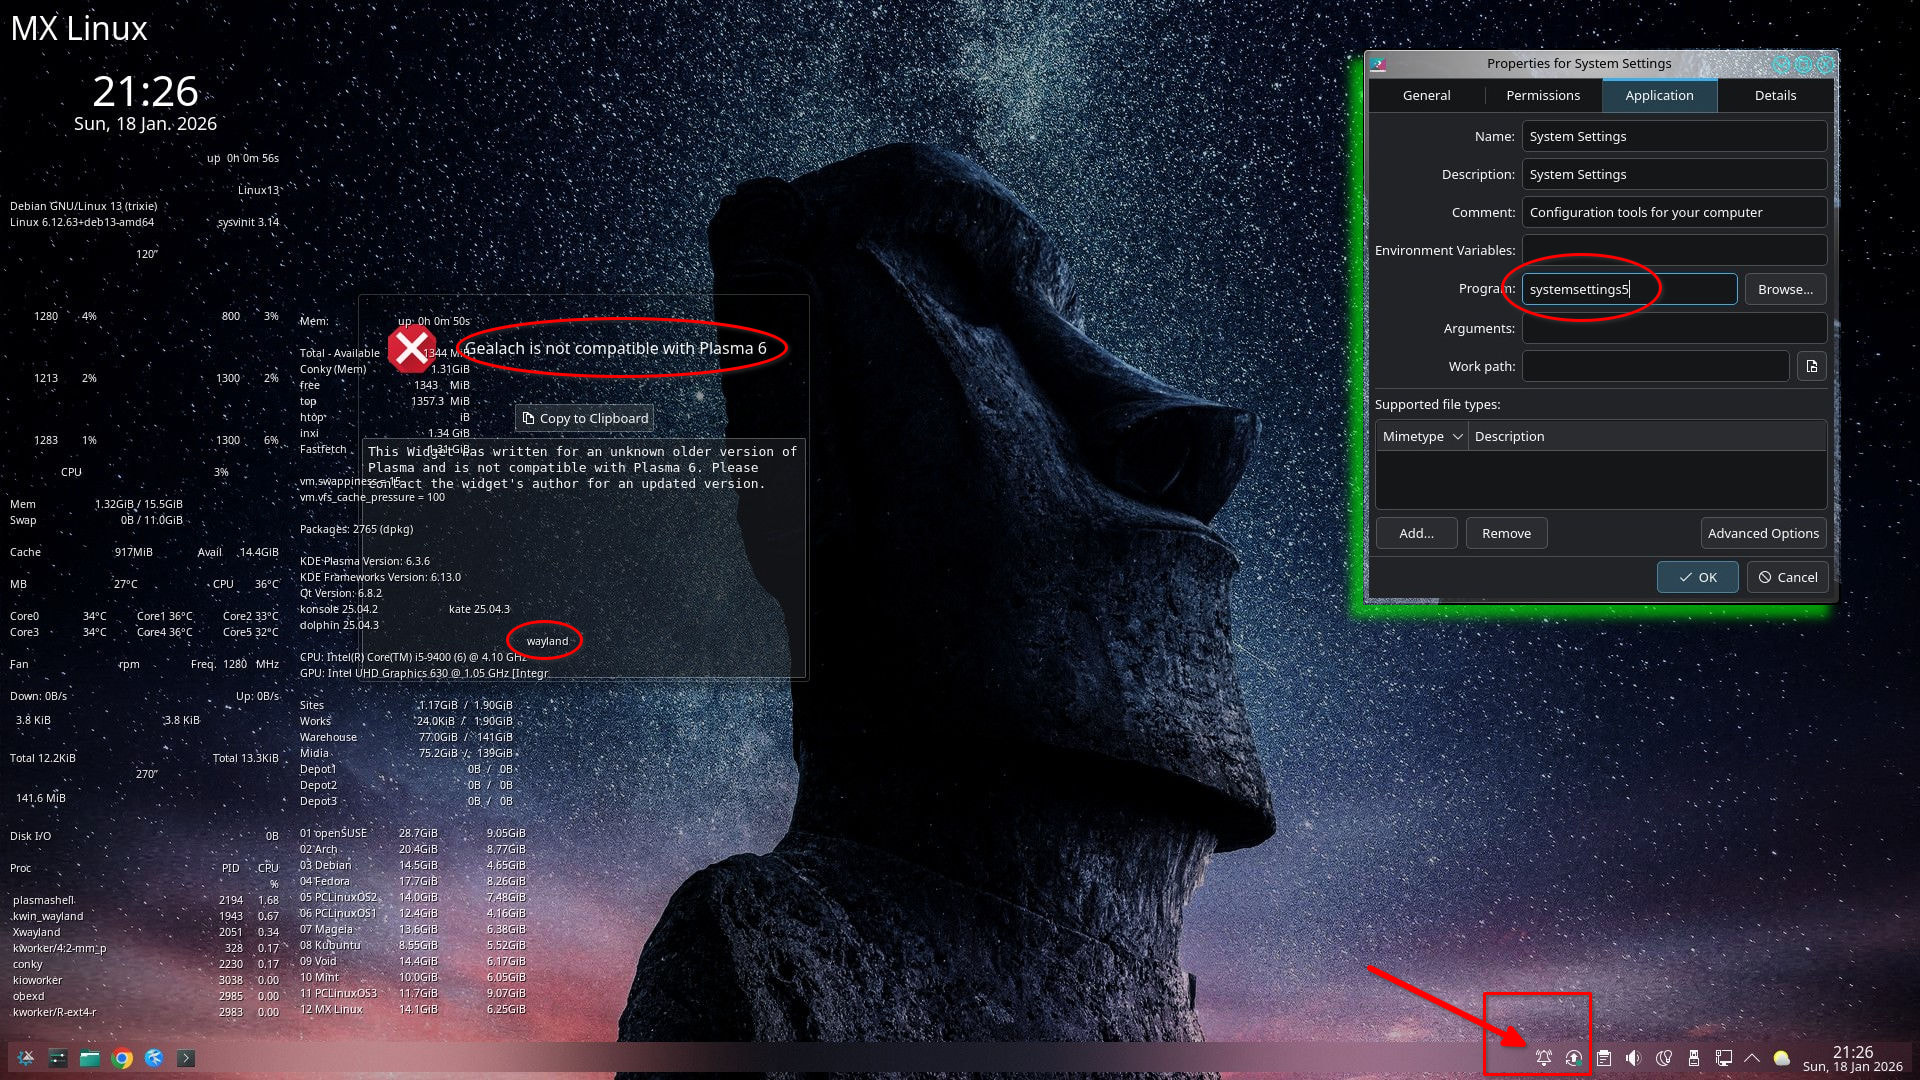Launch Google Chrome from the taskbar
The image size is (1920, 1080).
[122, 1058]
